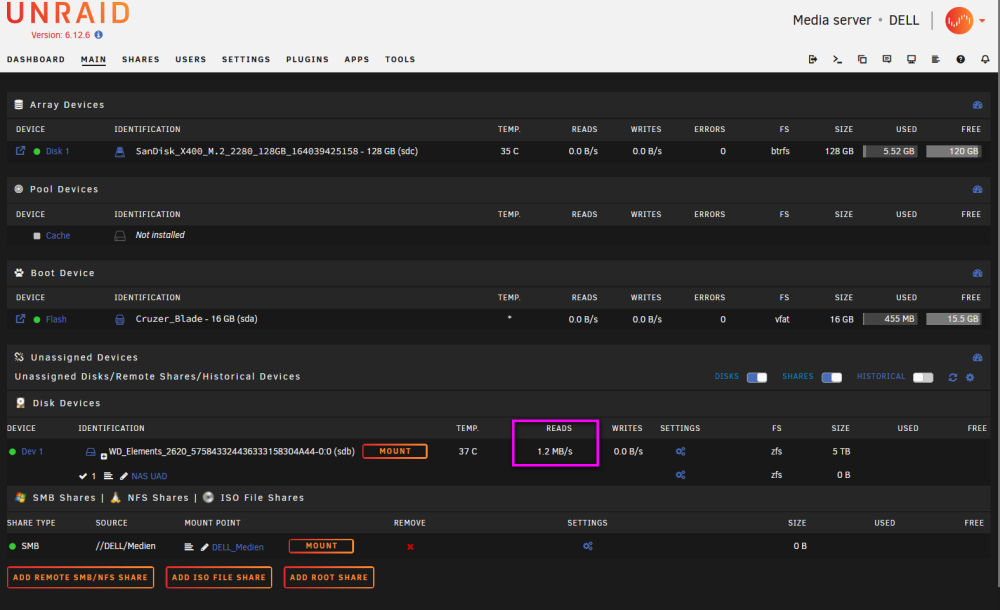Open the device log icon beside NAS UAD
Screen dimensions: 1000x610
point(108,476)
